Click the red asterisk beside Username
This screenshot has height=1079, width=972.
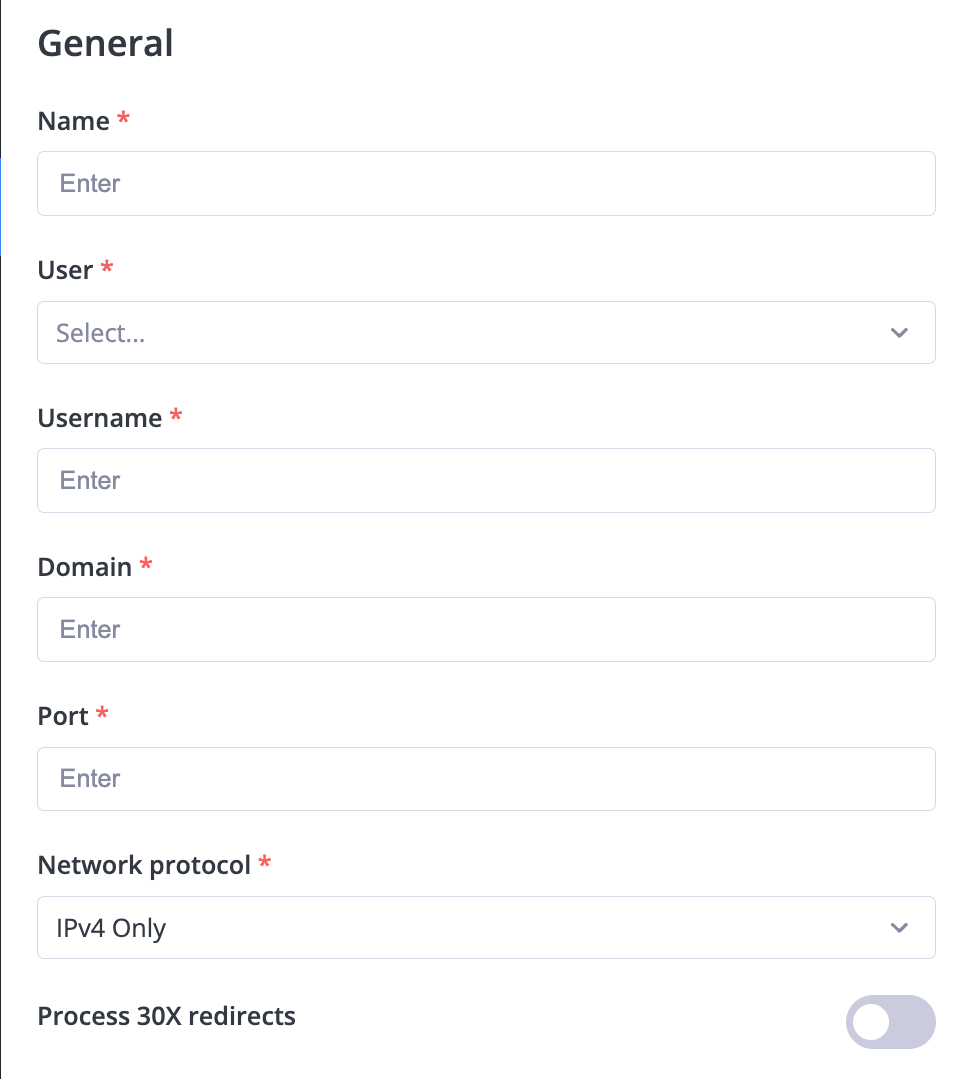point(176,414)
